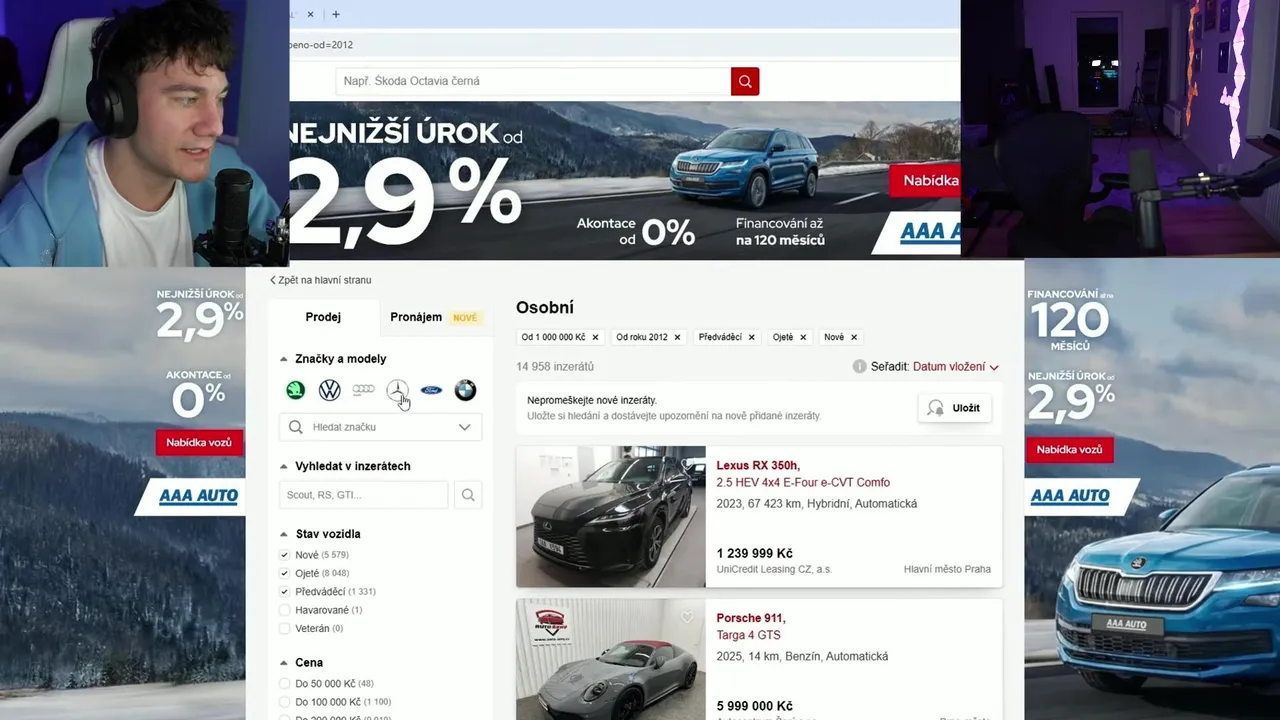Select the BMW brand logo

[465, 390]
